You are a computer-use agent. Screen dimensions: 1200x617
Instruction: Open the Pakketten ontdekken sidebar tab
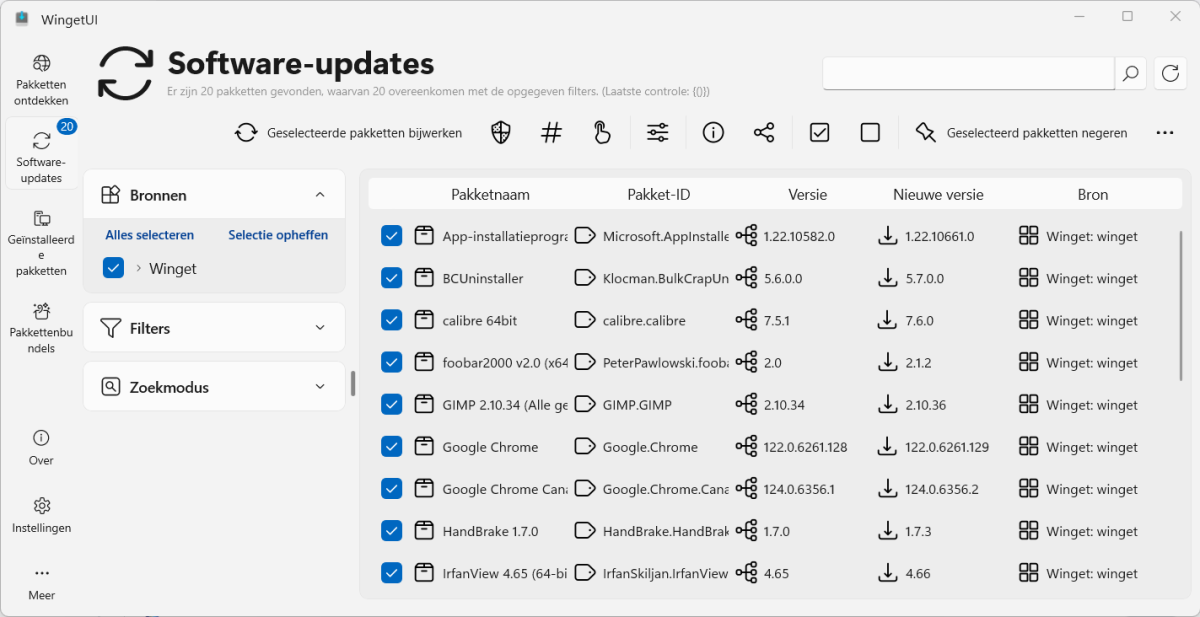[41, 80]
